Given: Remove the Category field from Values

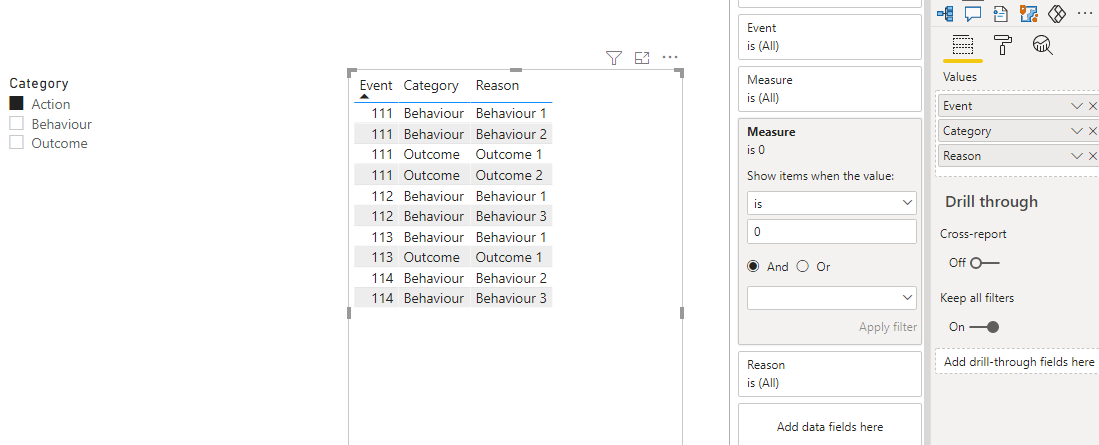Looking at the screenshot, I should pos(1093,131).
